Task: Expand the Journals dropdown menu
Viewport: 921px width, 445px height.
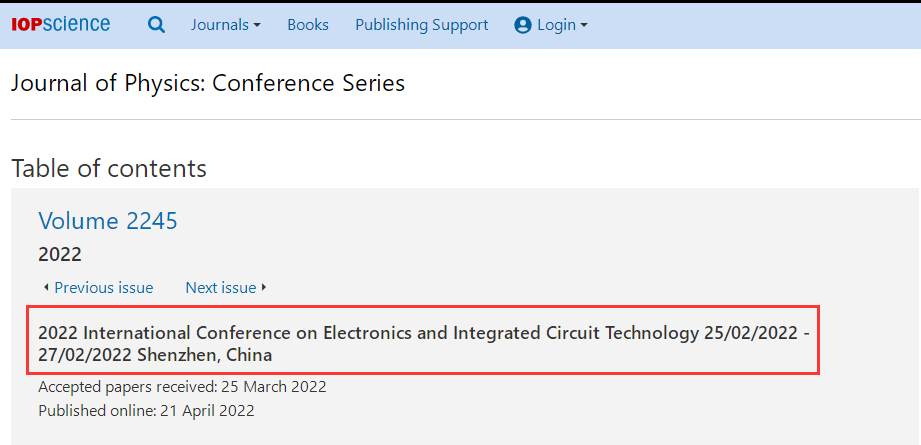Action: pyautogui.click(x=226, y=25)
